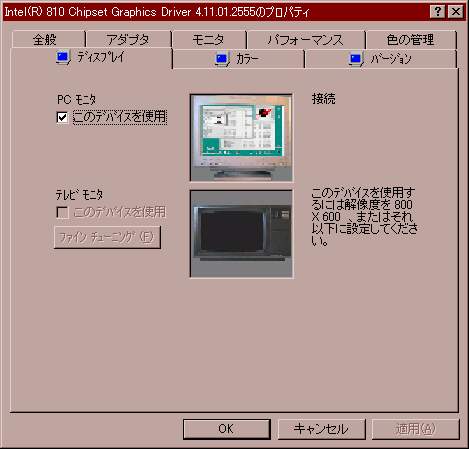Check テレビ モニタ このデバイスを使用 checkbox
This screenshot has height=449, width=469.
[62, 212]
